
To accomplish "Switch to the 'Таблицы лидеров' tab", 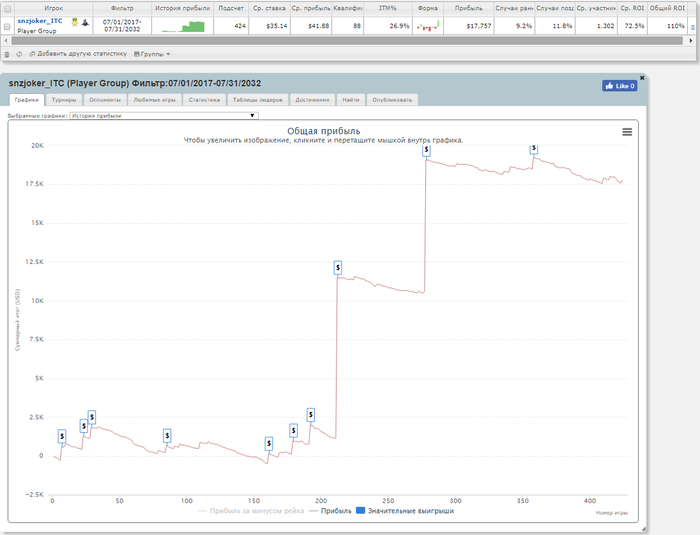I will [258, 100].
